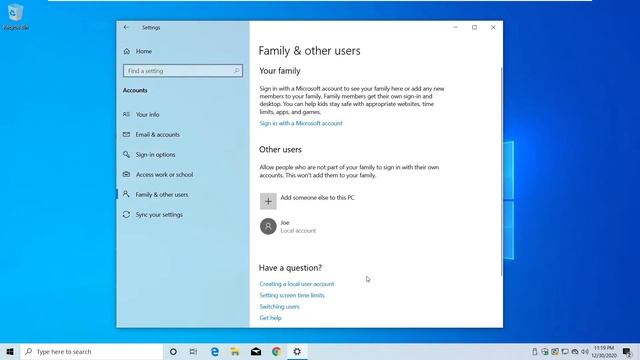Click the Settings gear in the taskbar
This screenshot has width=640, height=360.
pyautogui.click(x=297, y=351)
